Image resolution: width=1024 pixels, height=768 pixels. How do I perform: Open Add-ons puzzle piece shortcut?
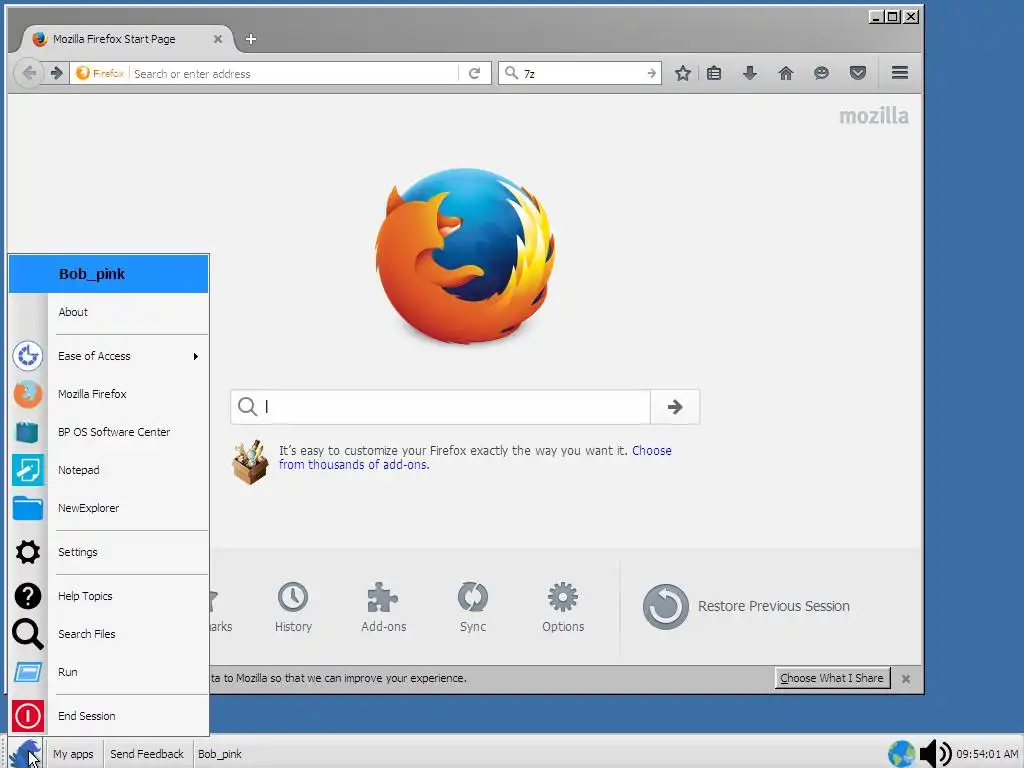[x=383, y=607]
